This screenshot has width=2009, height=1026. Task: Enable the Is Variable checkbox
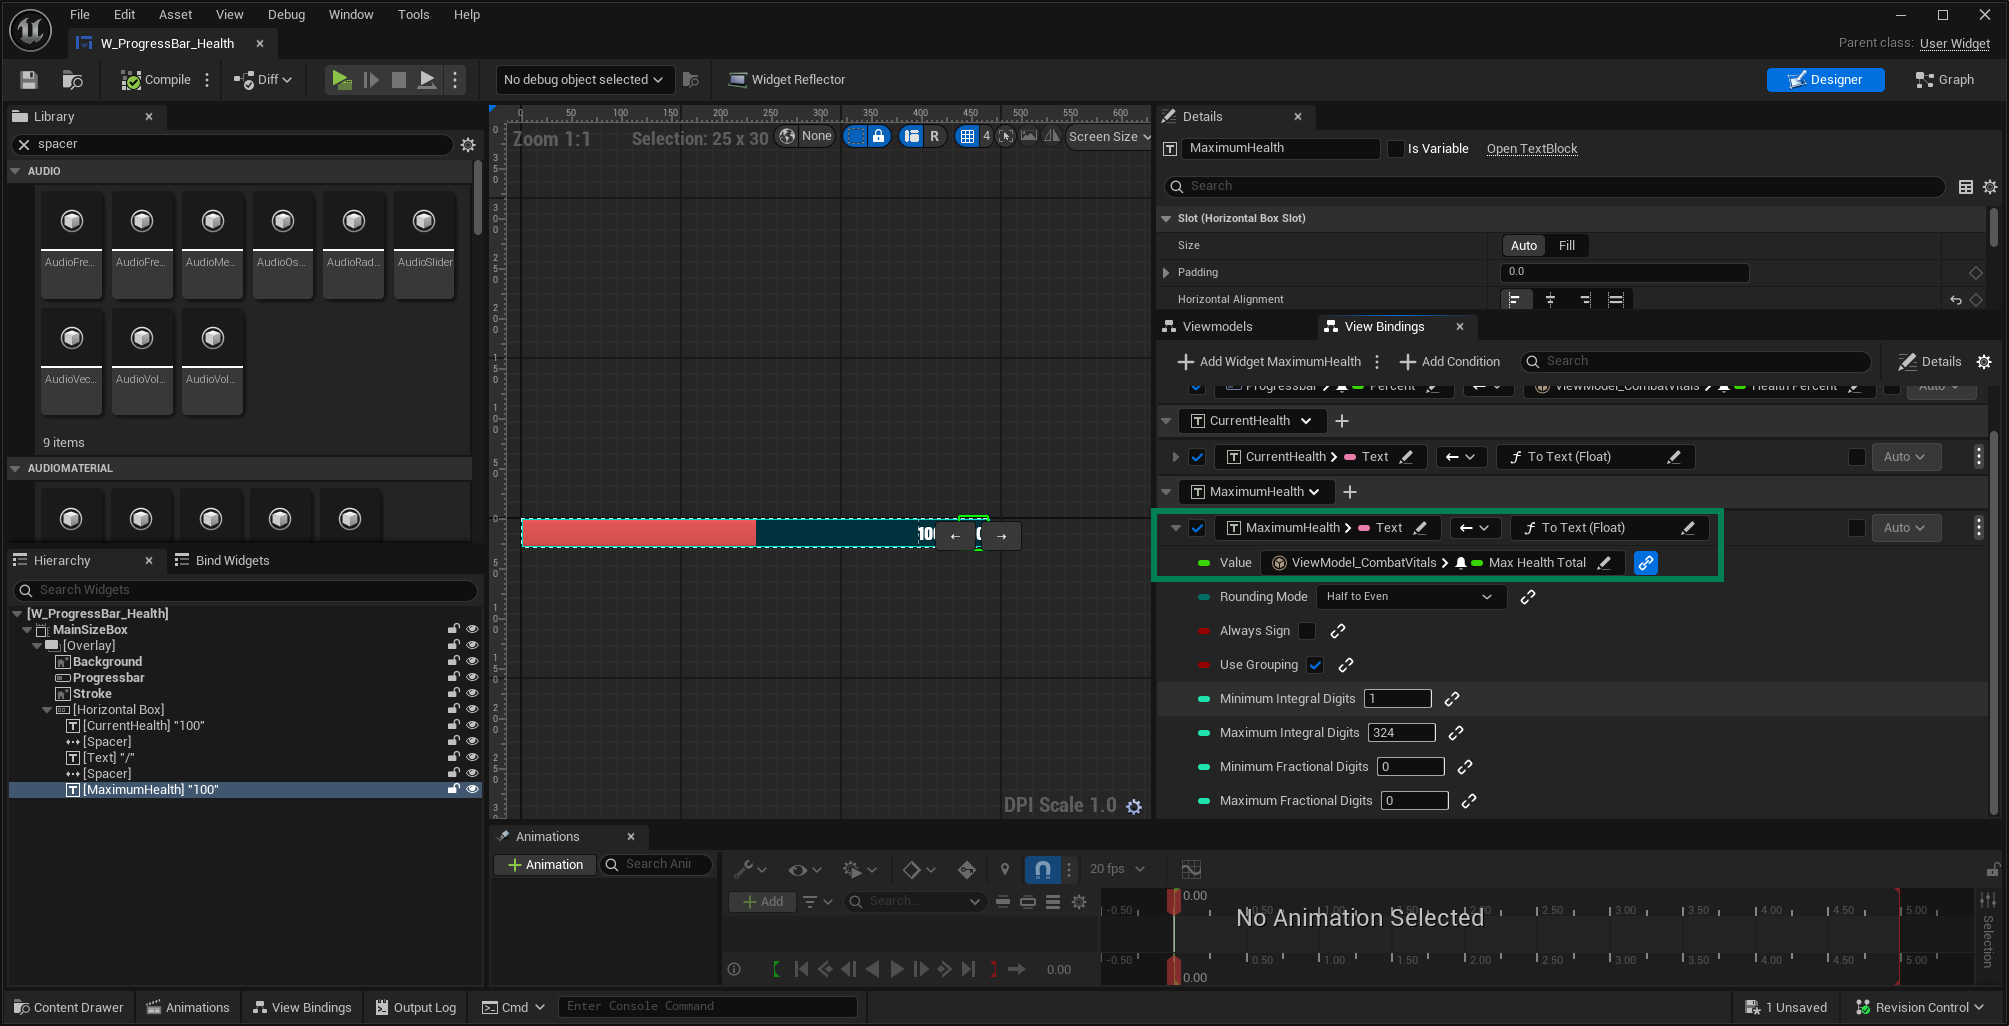click(x=1396, y=149)
